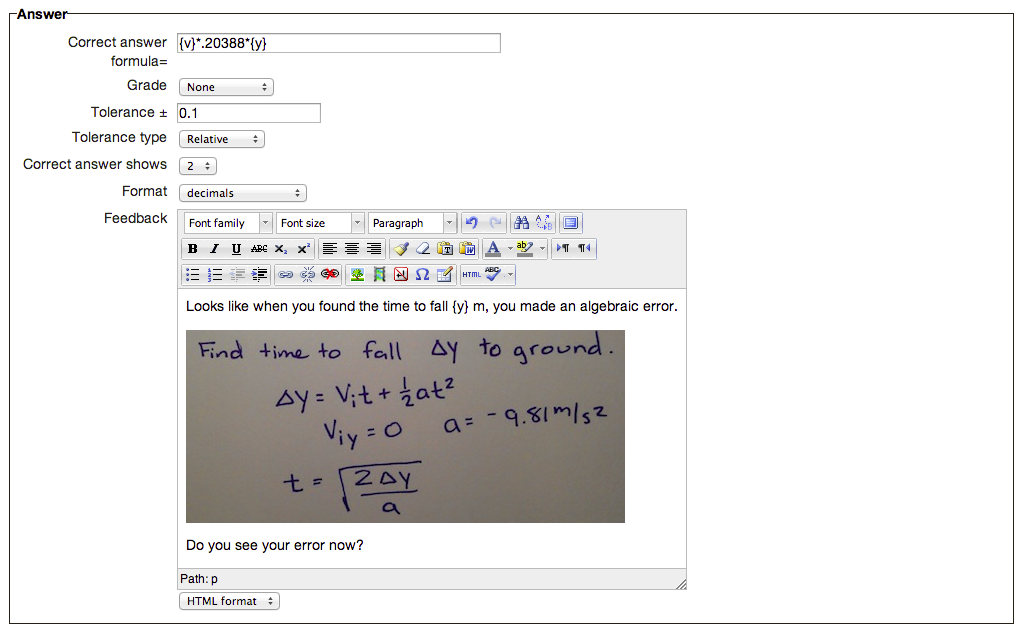Toggle unordered bullet list
Viewport: 1022px width, 628px height.
tap(193, 274)
